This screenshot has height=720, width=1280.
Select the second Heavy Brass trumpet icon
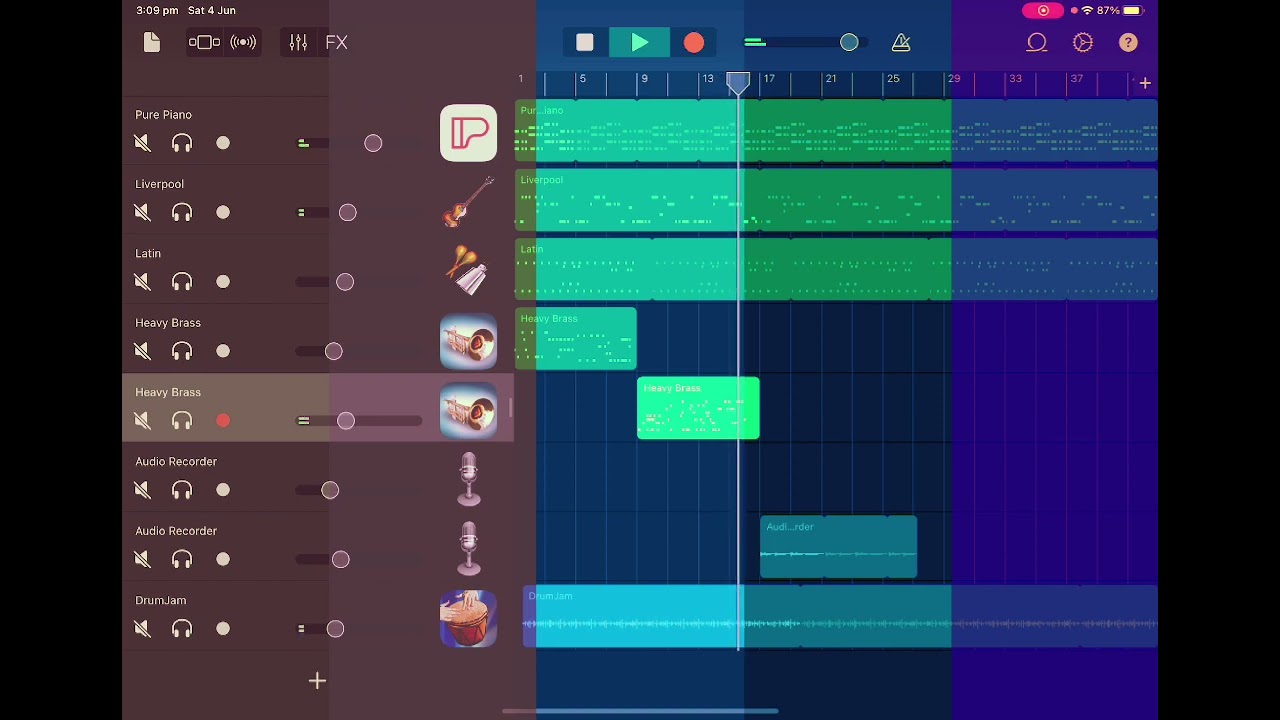tap(468, 411)
